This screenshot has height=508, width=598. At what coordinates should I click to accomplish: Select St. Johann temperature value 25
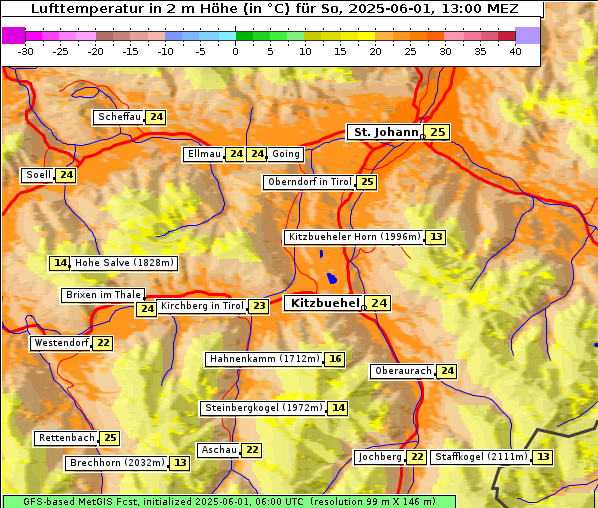click(x=437, y=132)
